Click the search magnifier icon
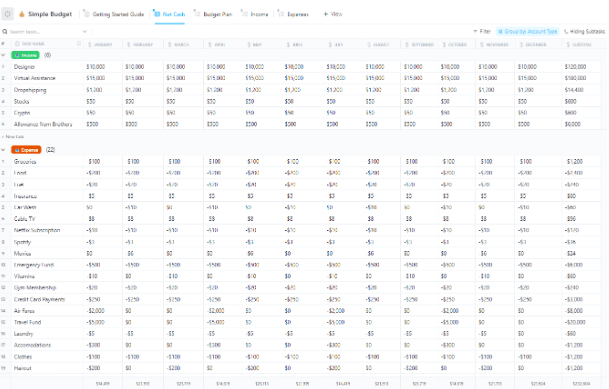 [x=5, y=31]
